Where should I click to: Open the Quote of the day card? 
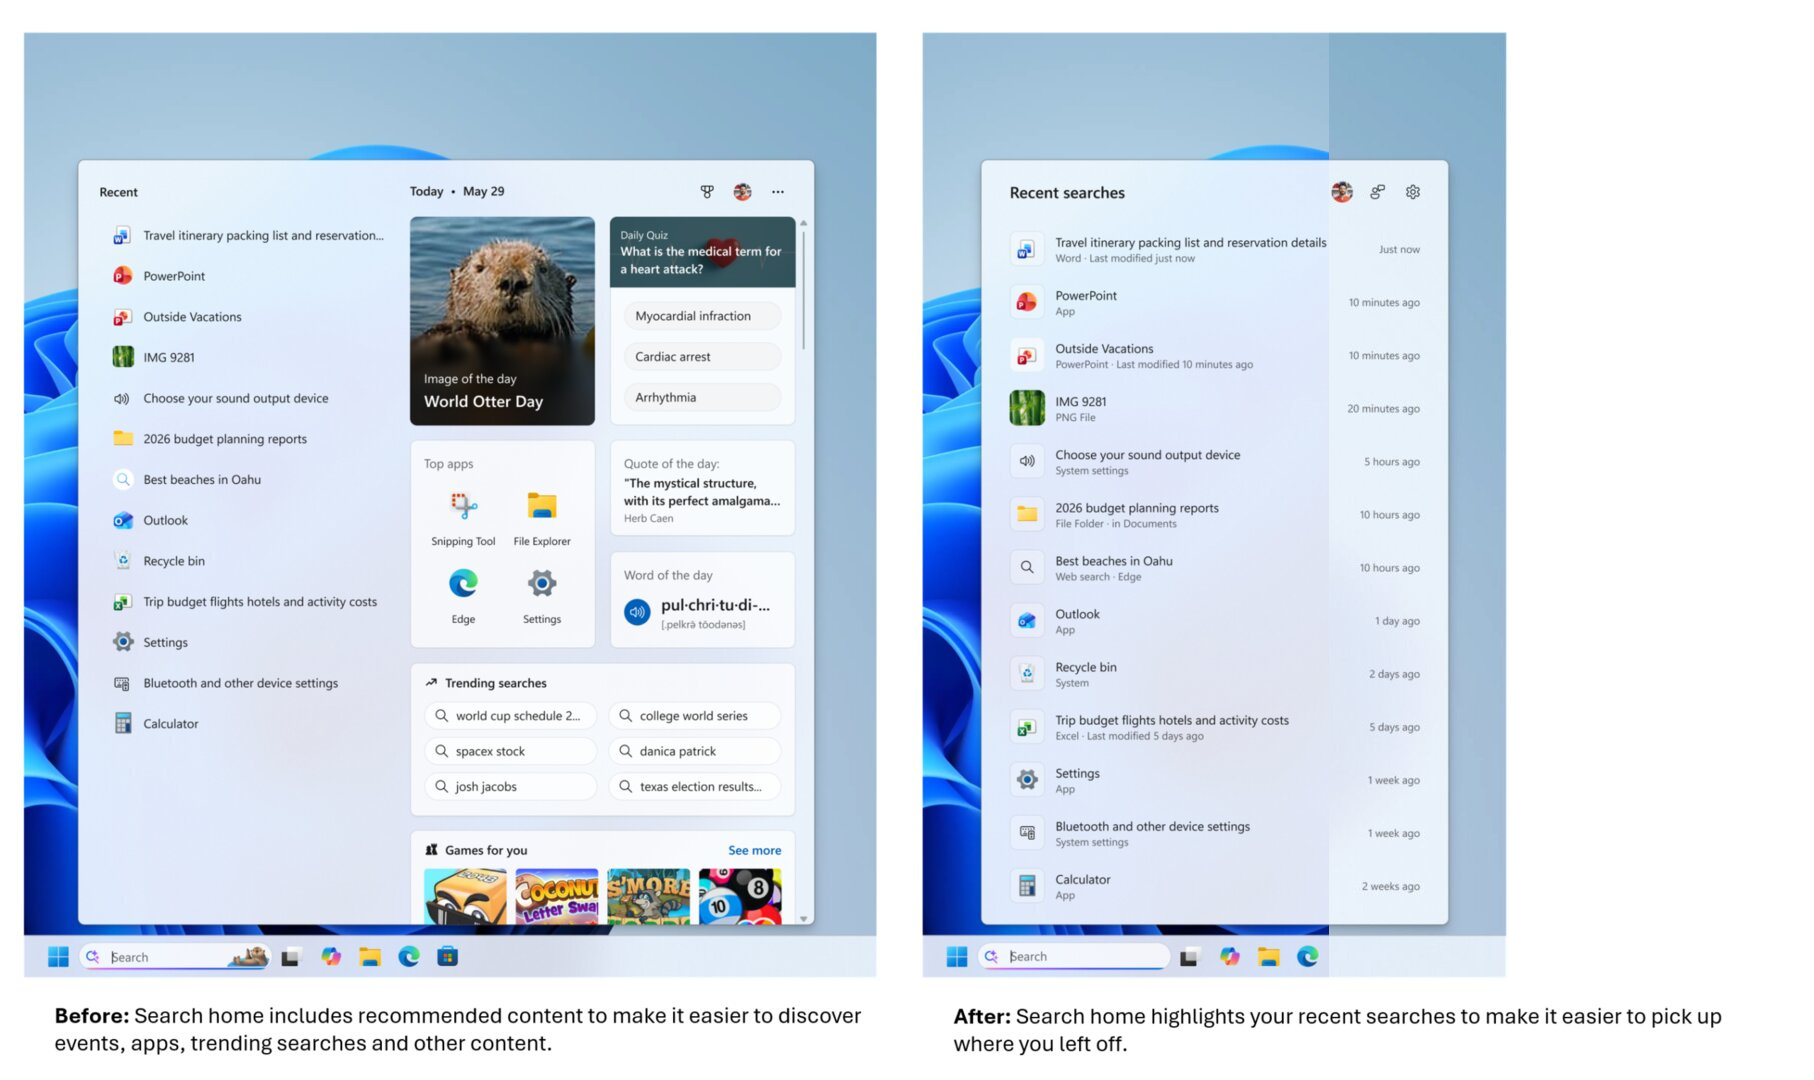(x=702, y=489)
